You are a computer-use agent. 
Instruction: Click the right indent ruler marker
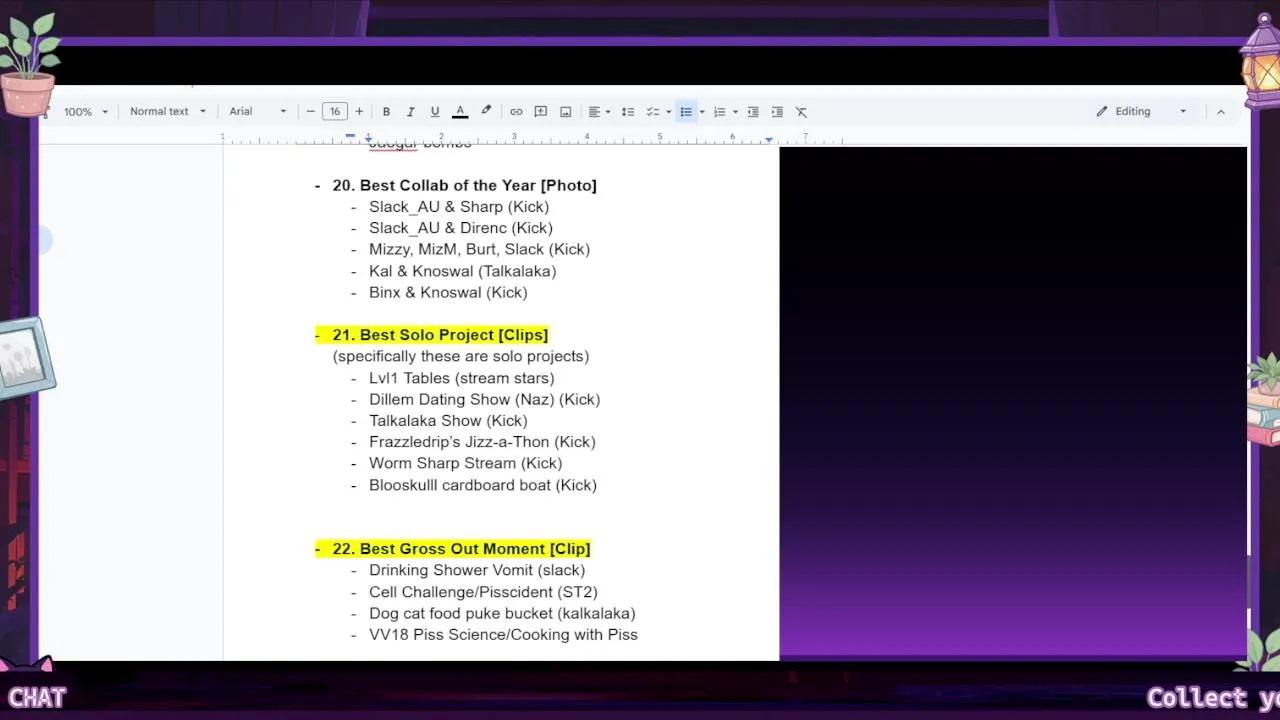tap(768, 138)
